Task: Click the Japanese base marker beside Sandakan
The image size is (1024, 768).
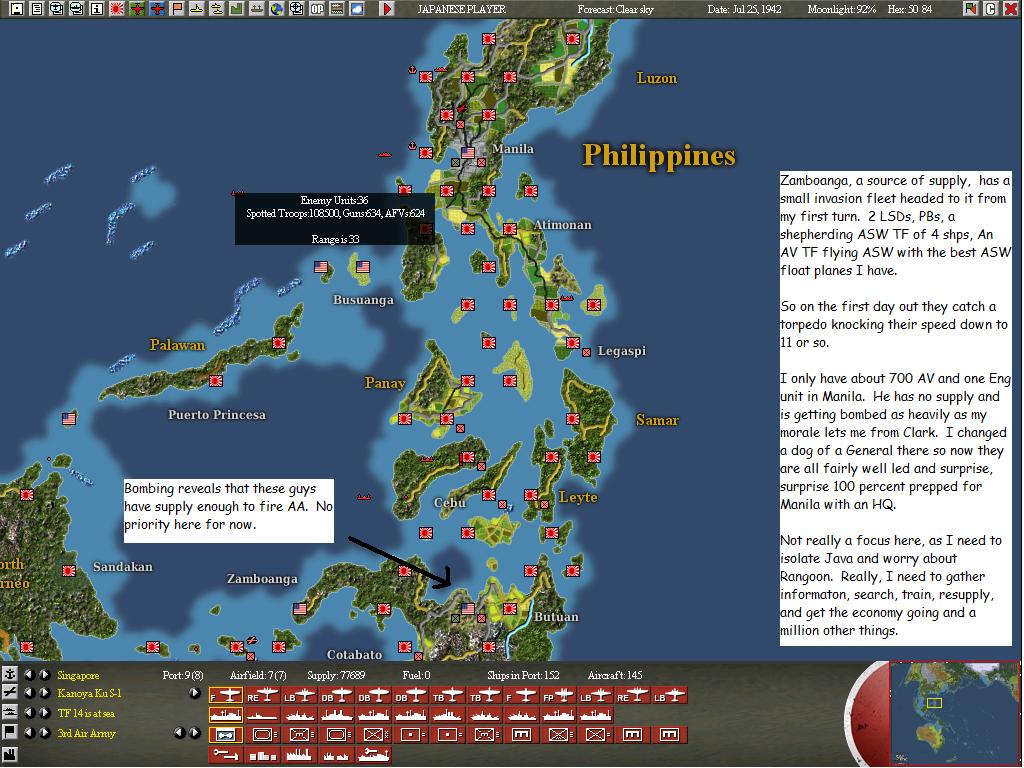Action: (69, 570)
